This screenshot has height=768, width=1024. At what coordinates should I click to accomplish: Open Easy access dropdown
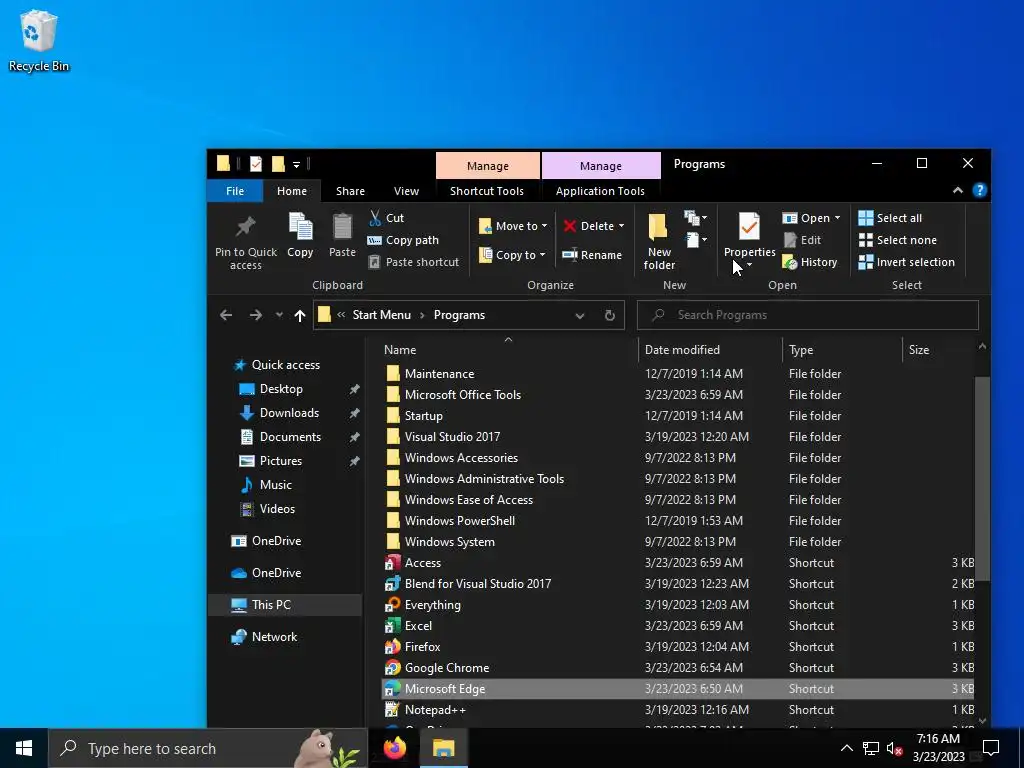[x=696, y=240]
